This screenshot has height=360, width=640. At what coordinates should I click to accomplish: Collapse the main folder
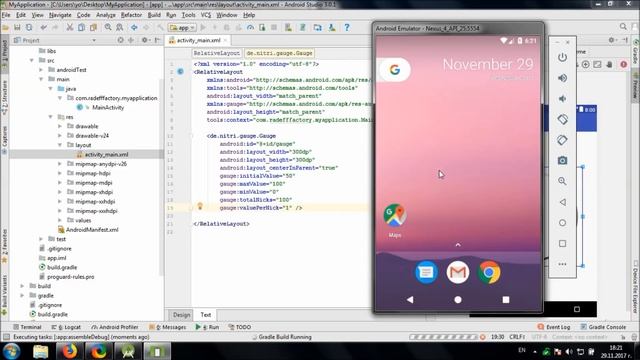(x=41, y=79)
